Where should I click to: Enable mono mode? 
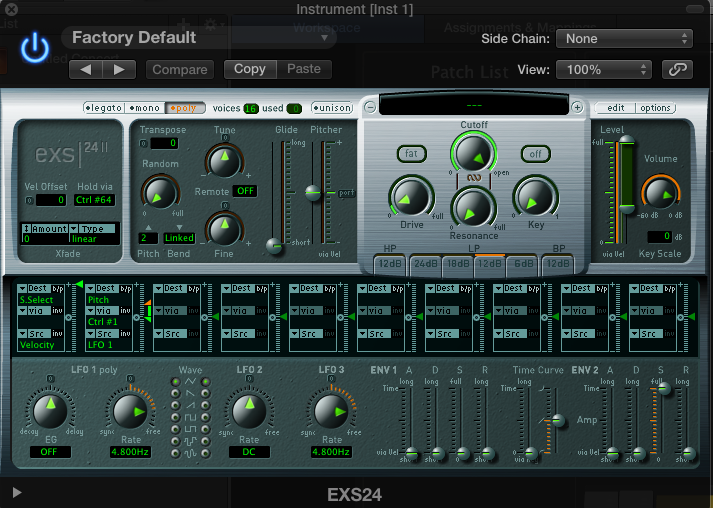[145, 108]
